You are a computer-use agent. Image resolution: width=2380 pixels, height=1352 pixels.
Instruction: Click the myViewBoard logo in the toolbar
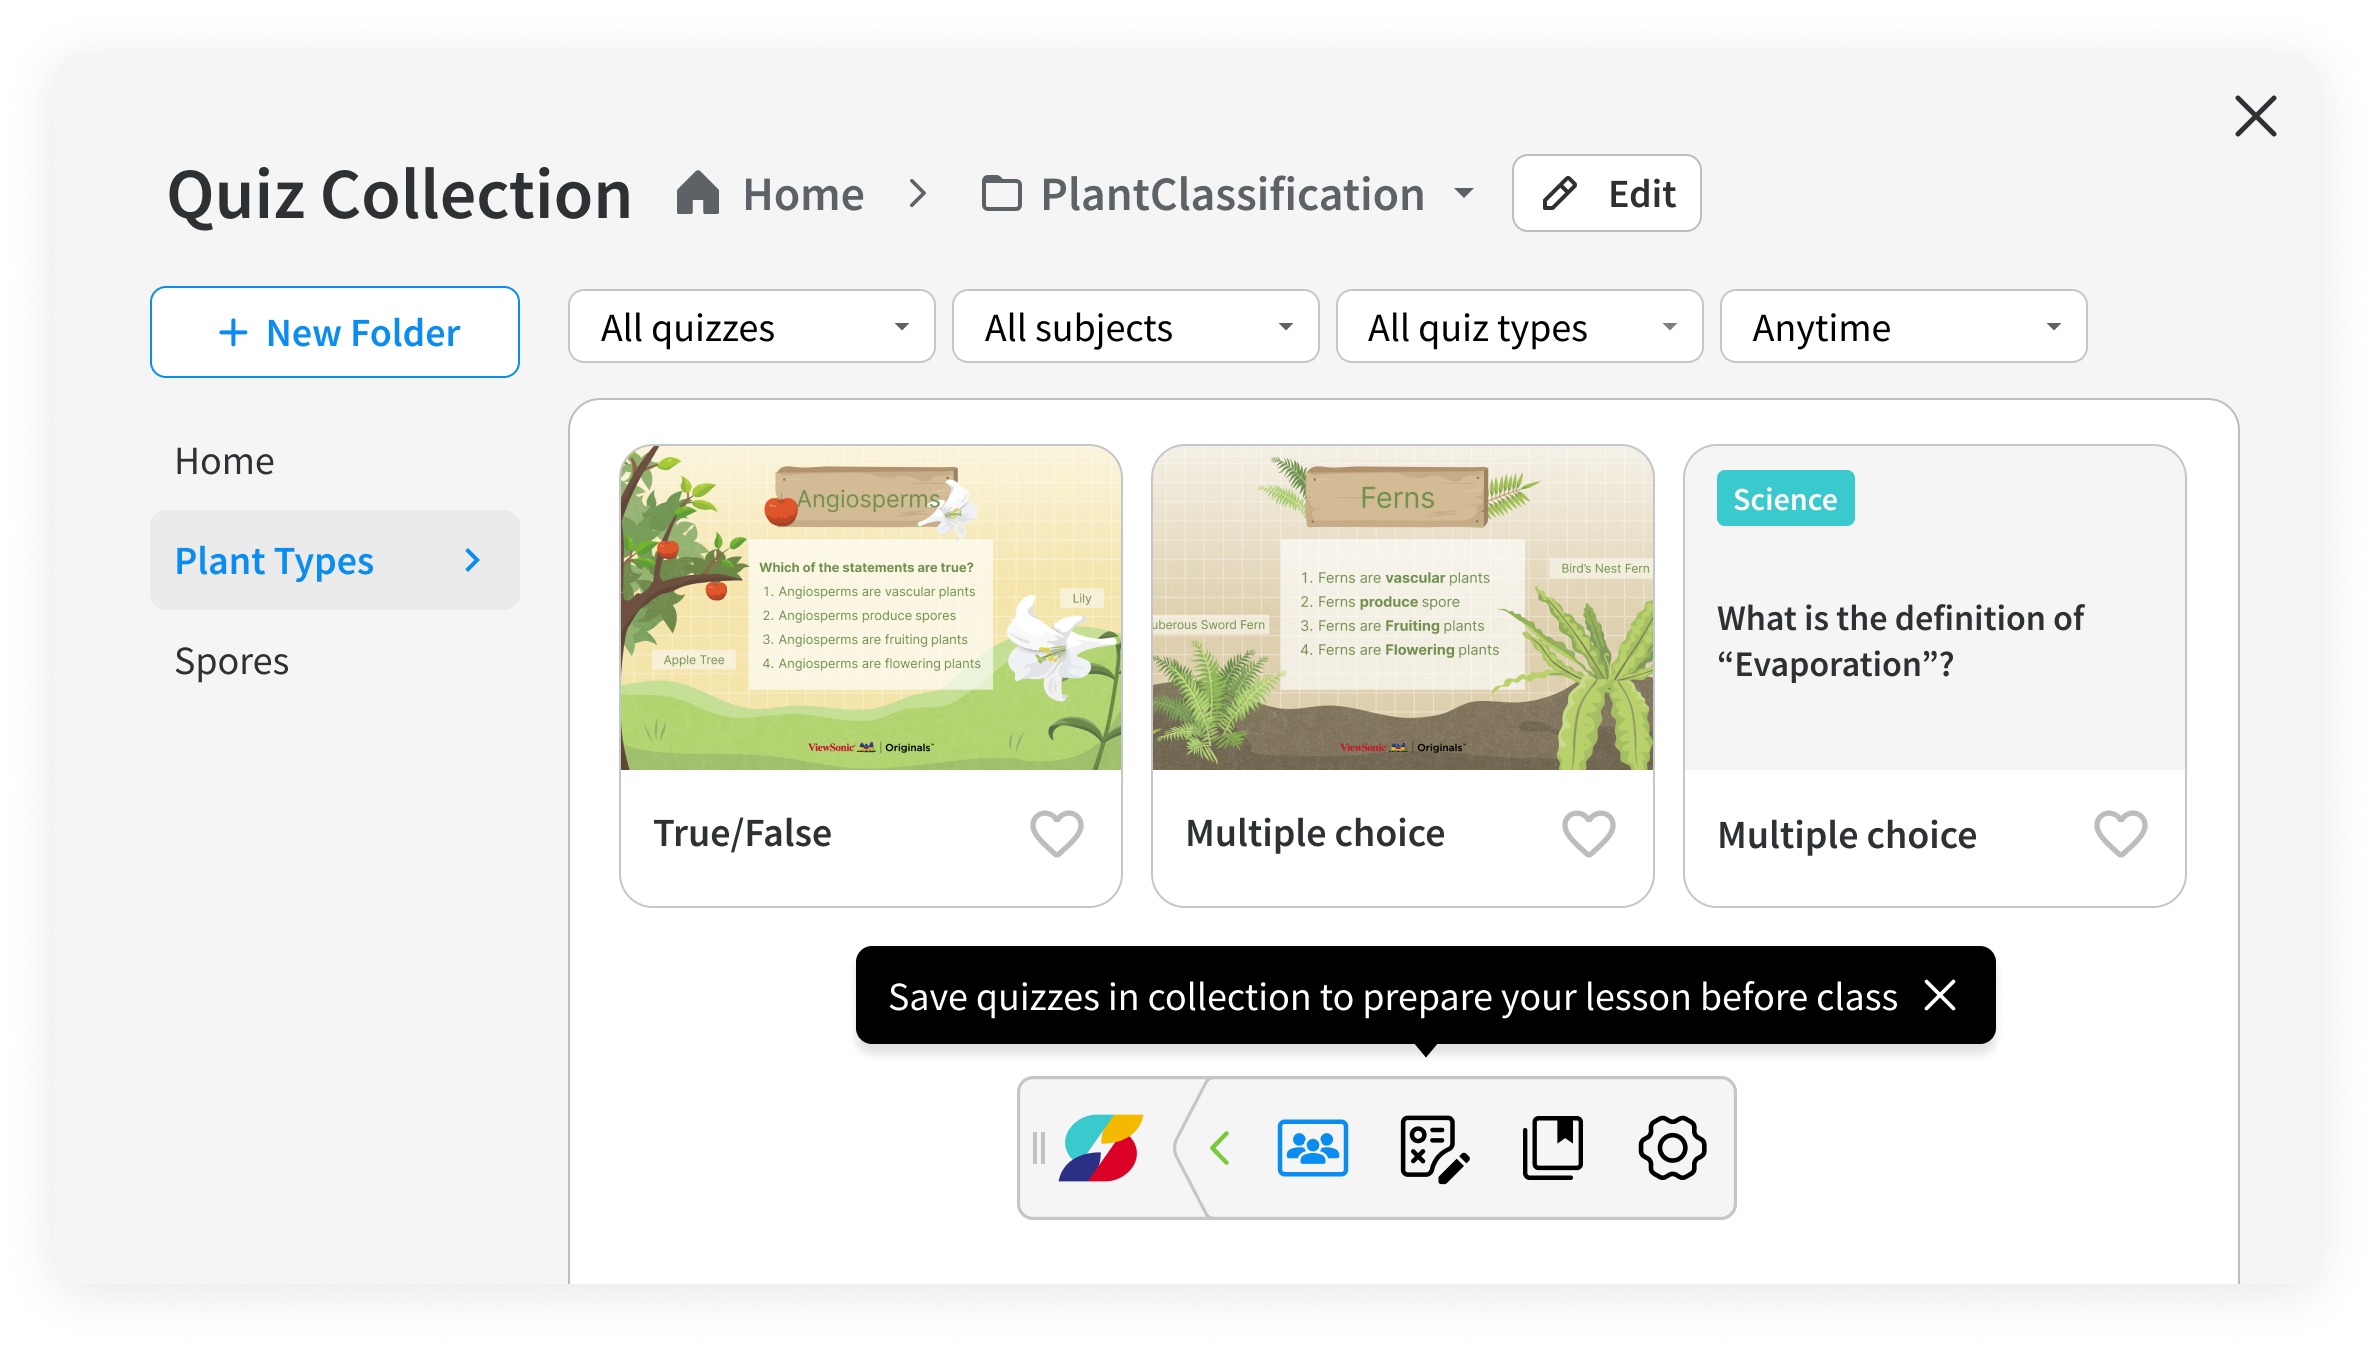pyautogui.click(x=1101, y=1148)
